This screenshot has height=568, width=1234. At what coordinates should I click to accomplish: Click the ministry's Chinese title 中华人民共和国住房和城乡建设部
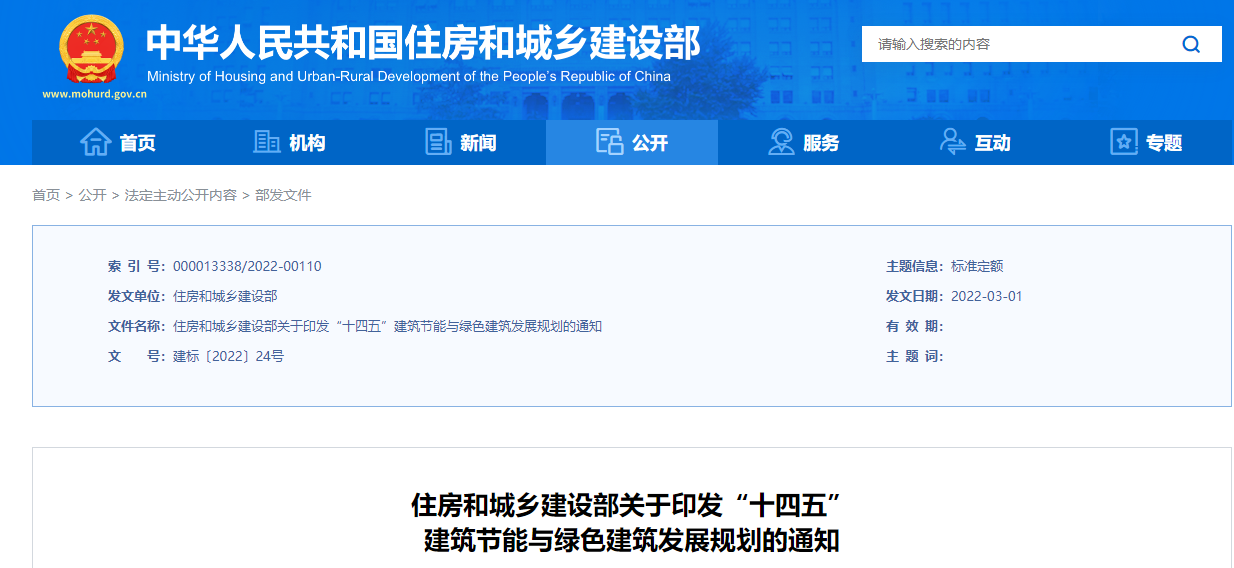tap(424, 41)
